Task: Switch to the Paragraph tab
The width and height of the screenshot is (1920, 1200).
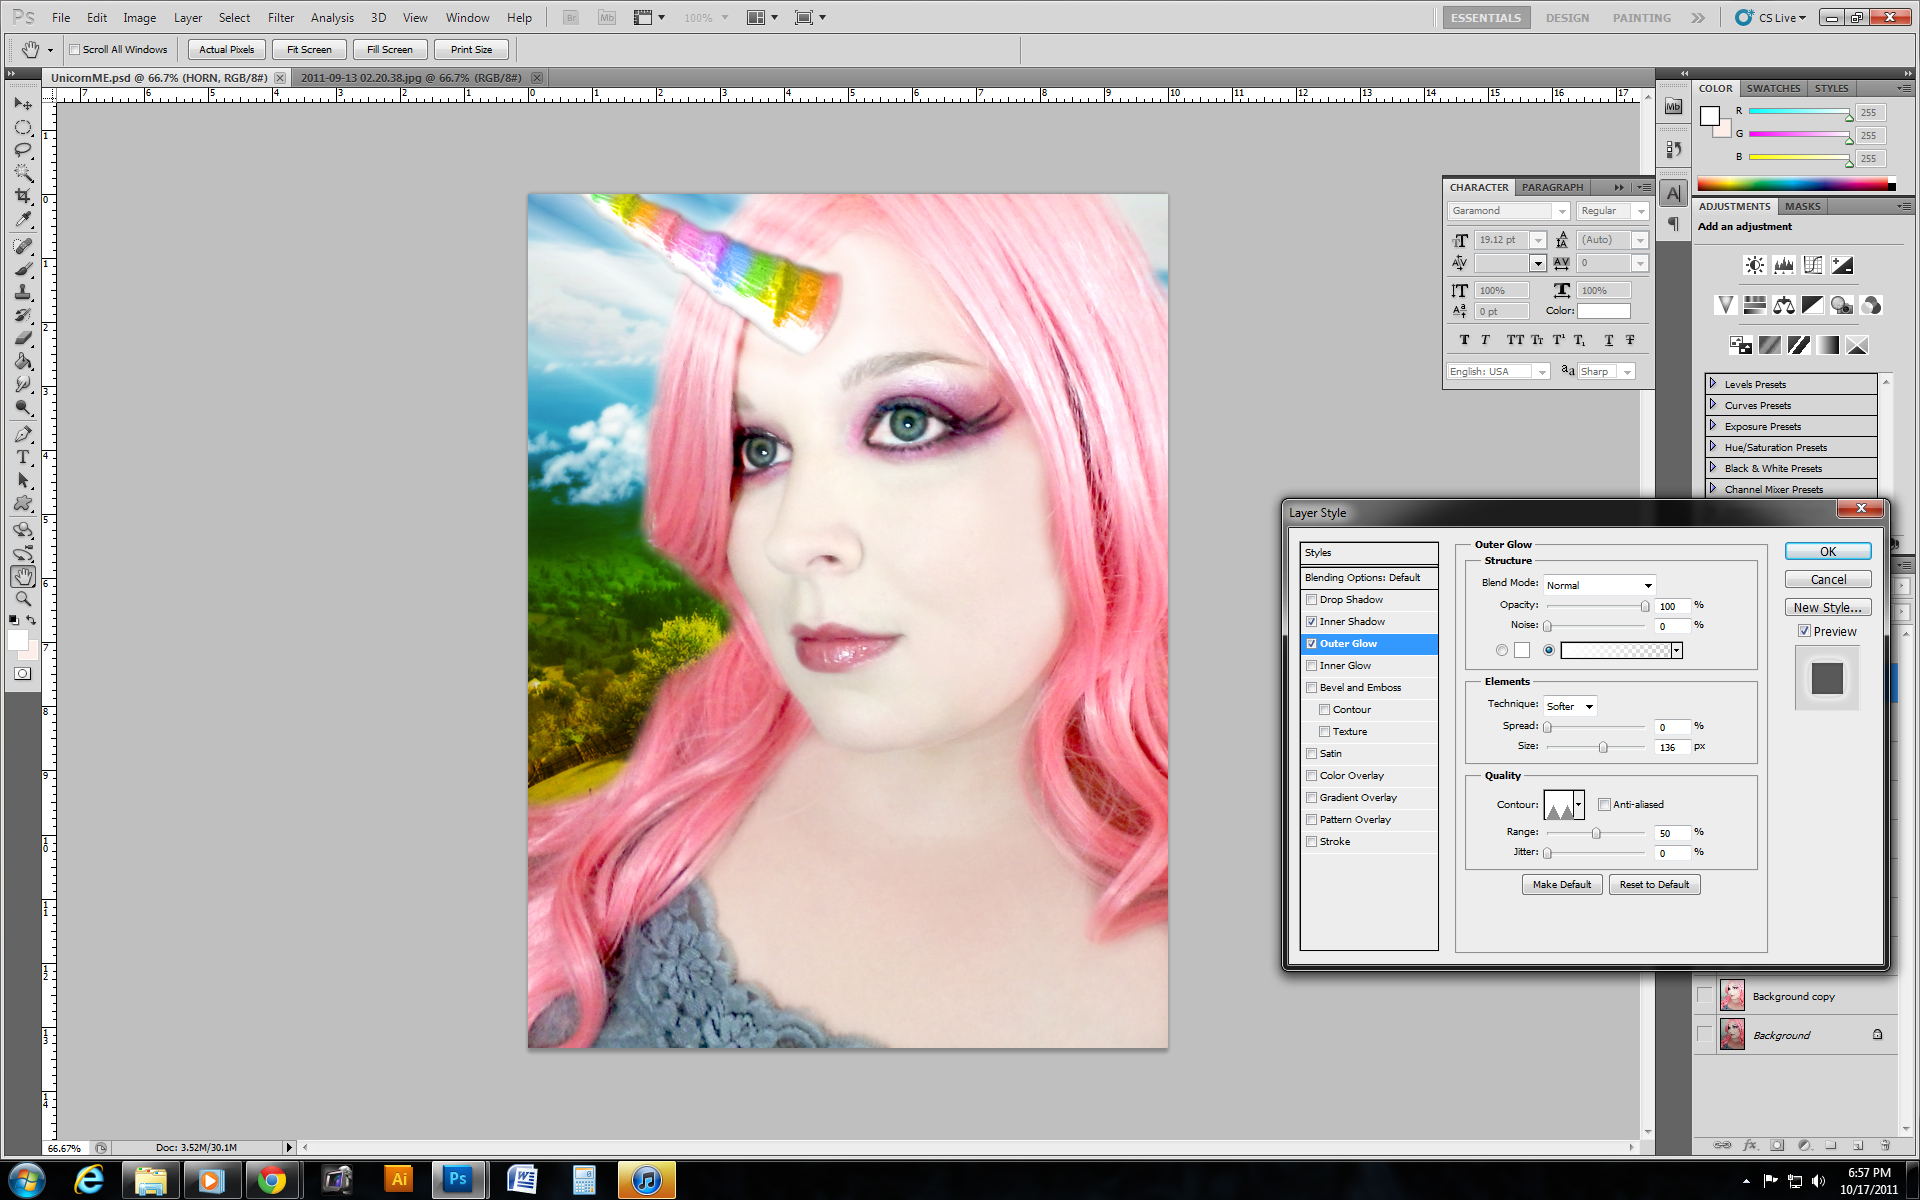Action: (x=1552, y=188)
